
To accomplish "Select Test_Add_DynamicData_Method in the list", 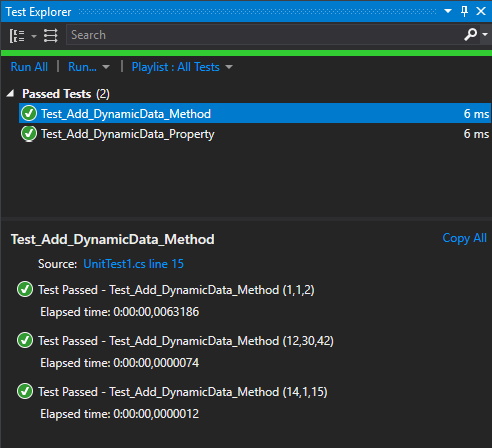I will coord(255,114).
